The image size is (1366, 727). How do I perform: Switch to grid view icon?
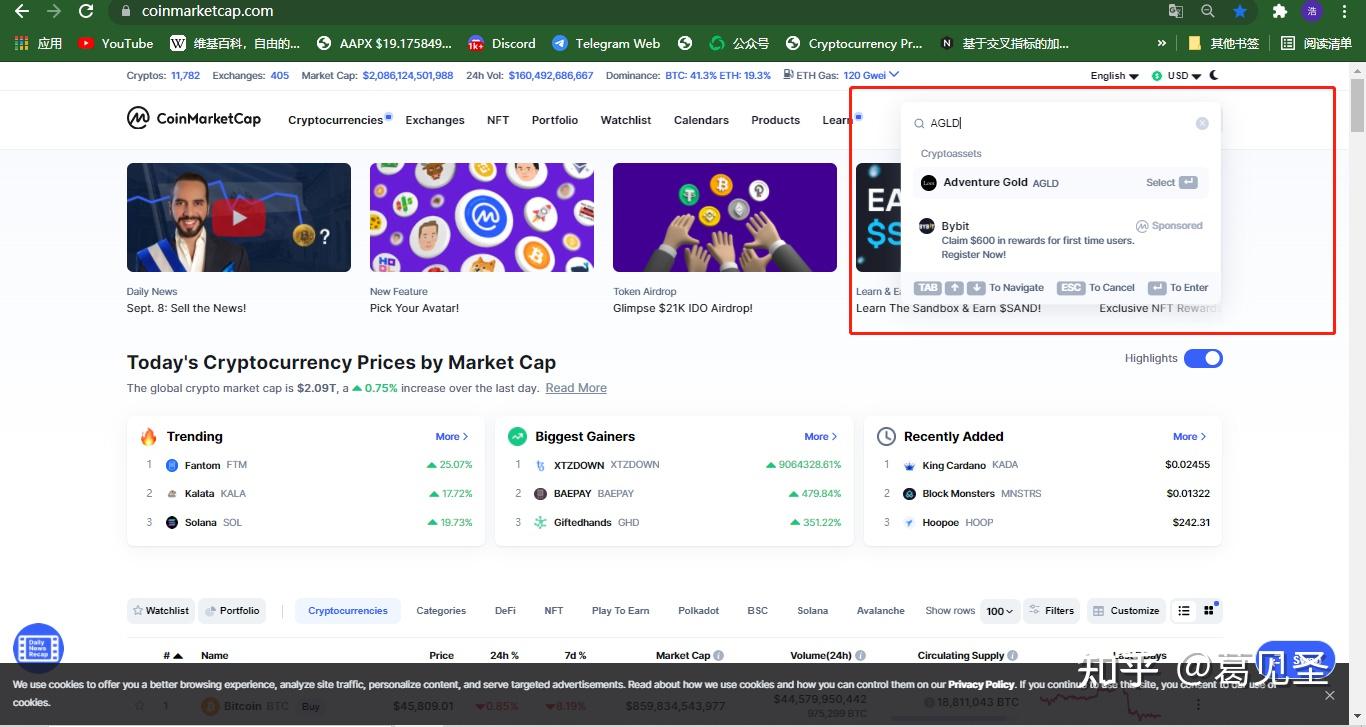click(x=1208, y=610)
